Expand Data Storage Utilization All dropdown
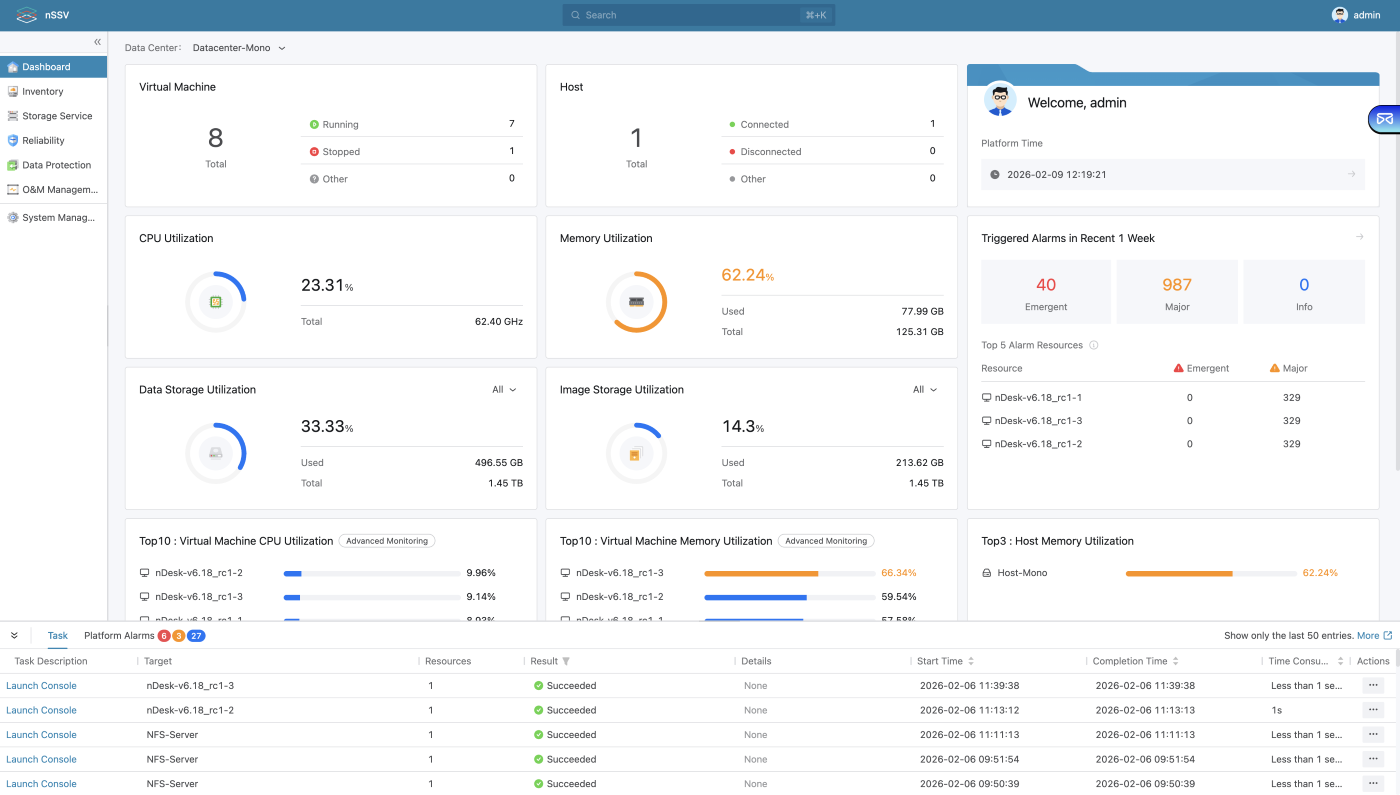This screenshot has height=795, width=1400. point(504,390)
